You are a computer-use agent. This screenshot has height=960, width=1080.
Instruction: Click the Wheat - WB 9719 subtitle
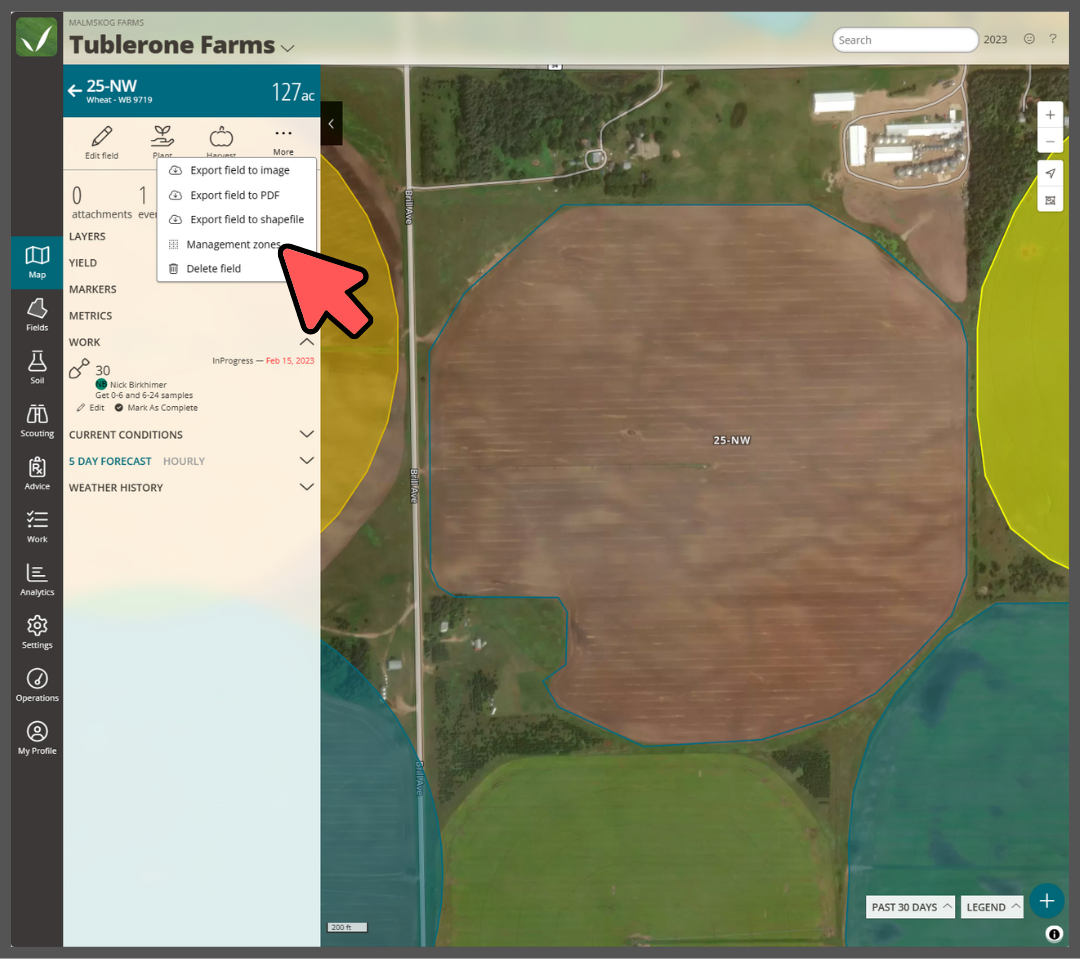point(119,100)
